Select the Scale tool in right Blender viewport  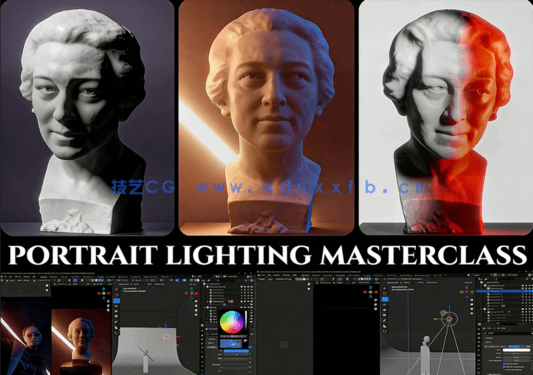[384, 310]
